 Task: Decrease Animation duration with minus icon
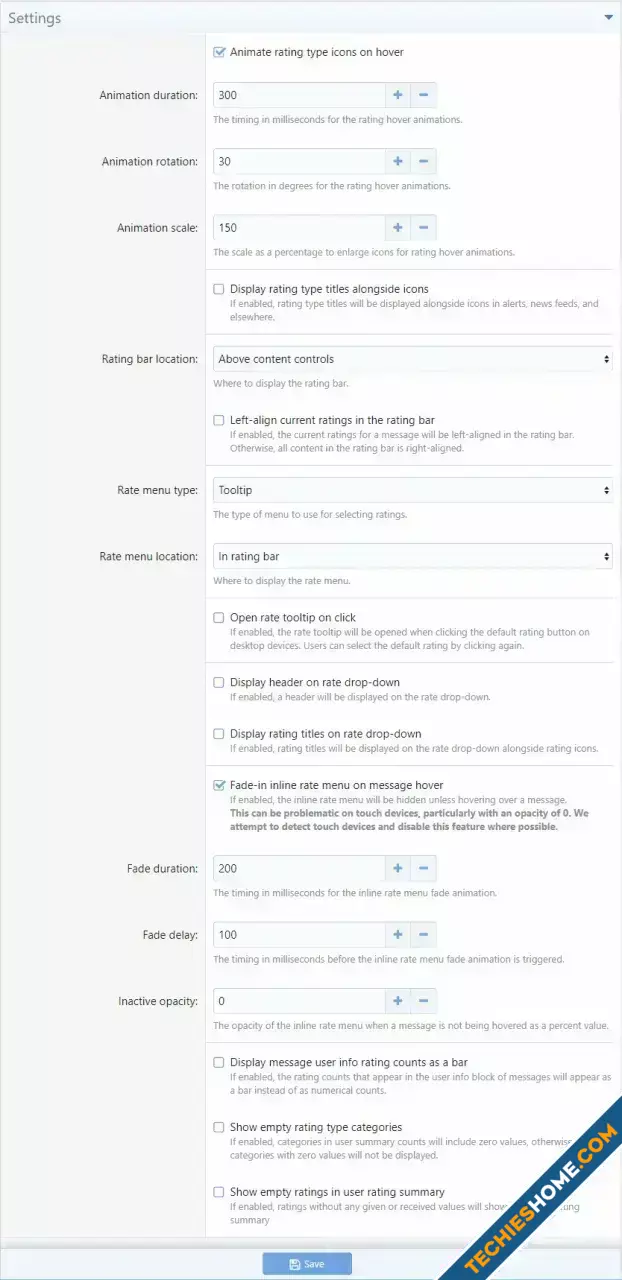click(x=424, y=95)
